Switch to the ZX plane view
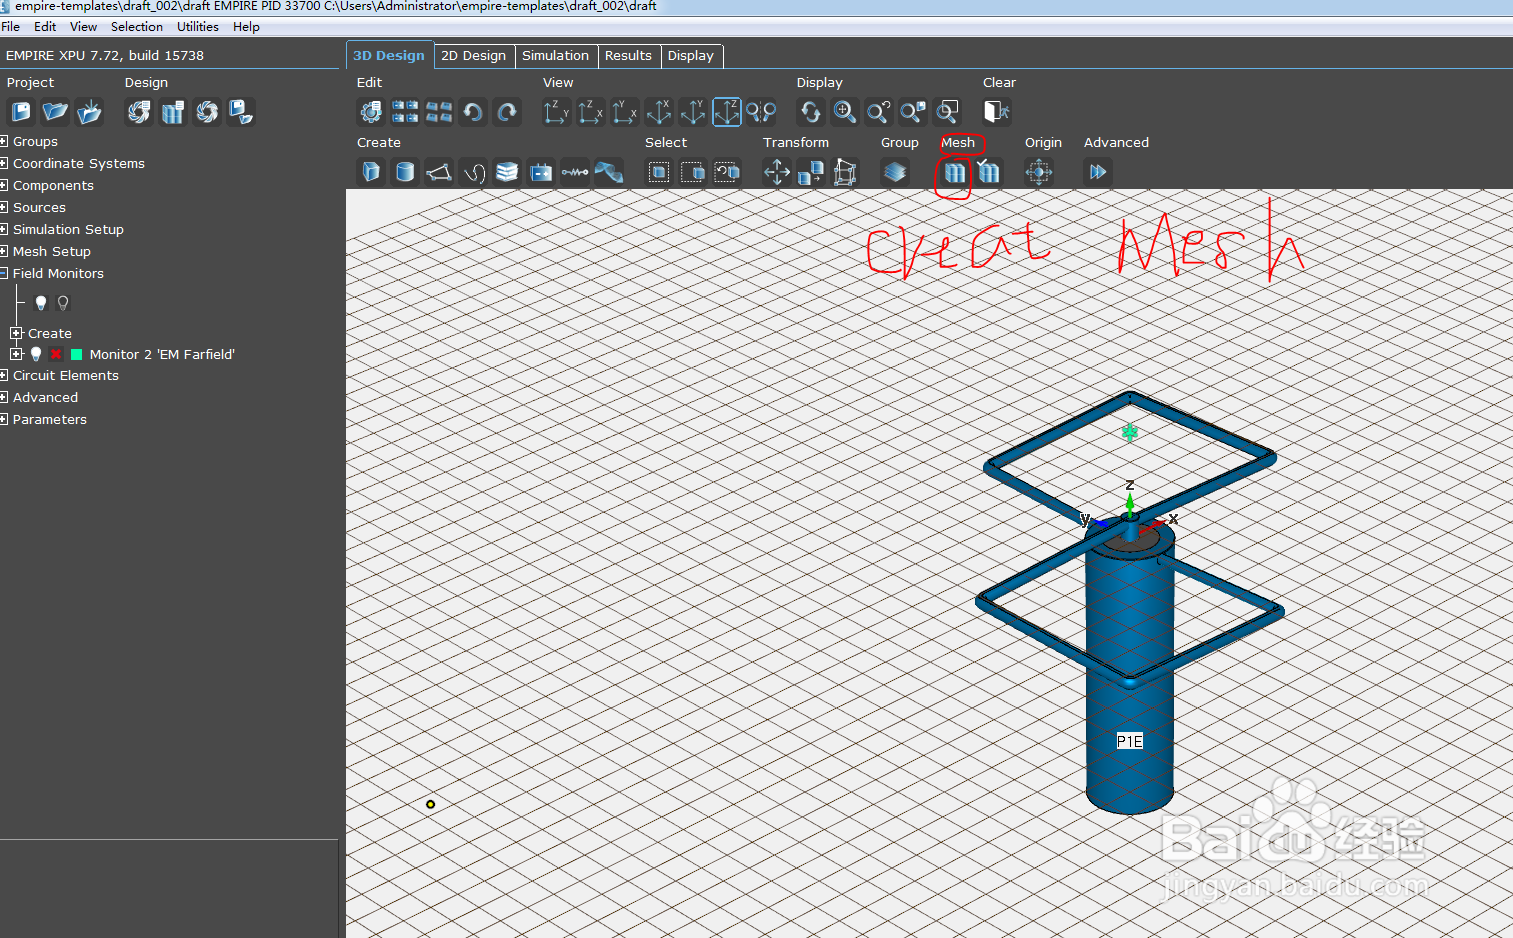The width and height of the screenshot is (1513, 938). click(591, 112)
